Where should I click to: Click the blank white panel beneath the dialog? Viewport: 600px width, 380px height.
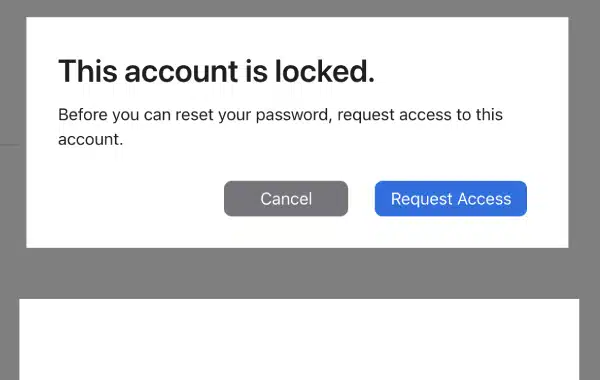tap(299, 339)
